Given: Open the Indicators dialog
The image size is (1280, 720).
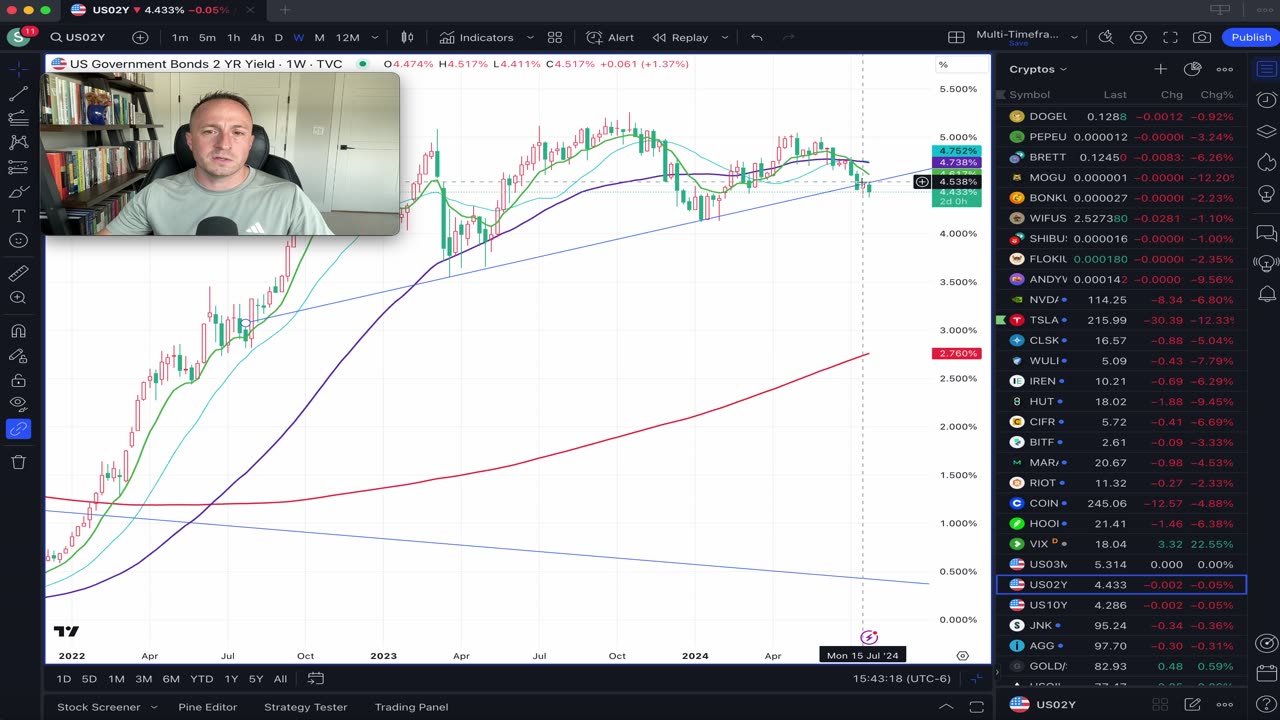Looking at the screenshot, I should click(x=477, y=38).
